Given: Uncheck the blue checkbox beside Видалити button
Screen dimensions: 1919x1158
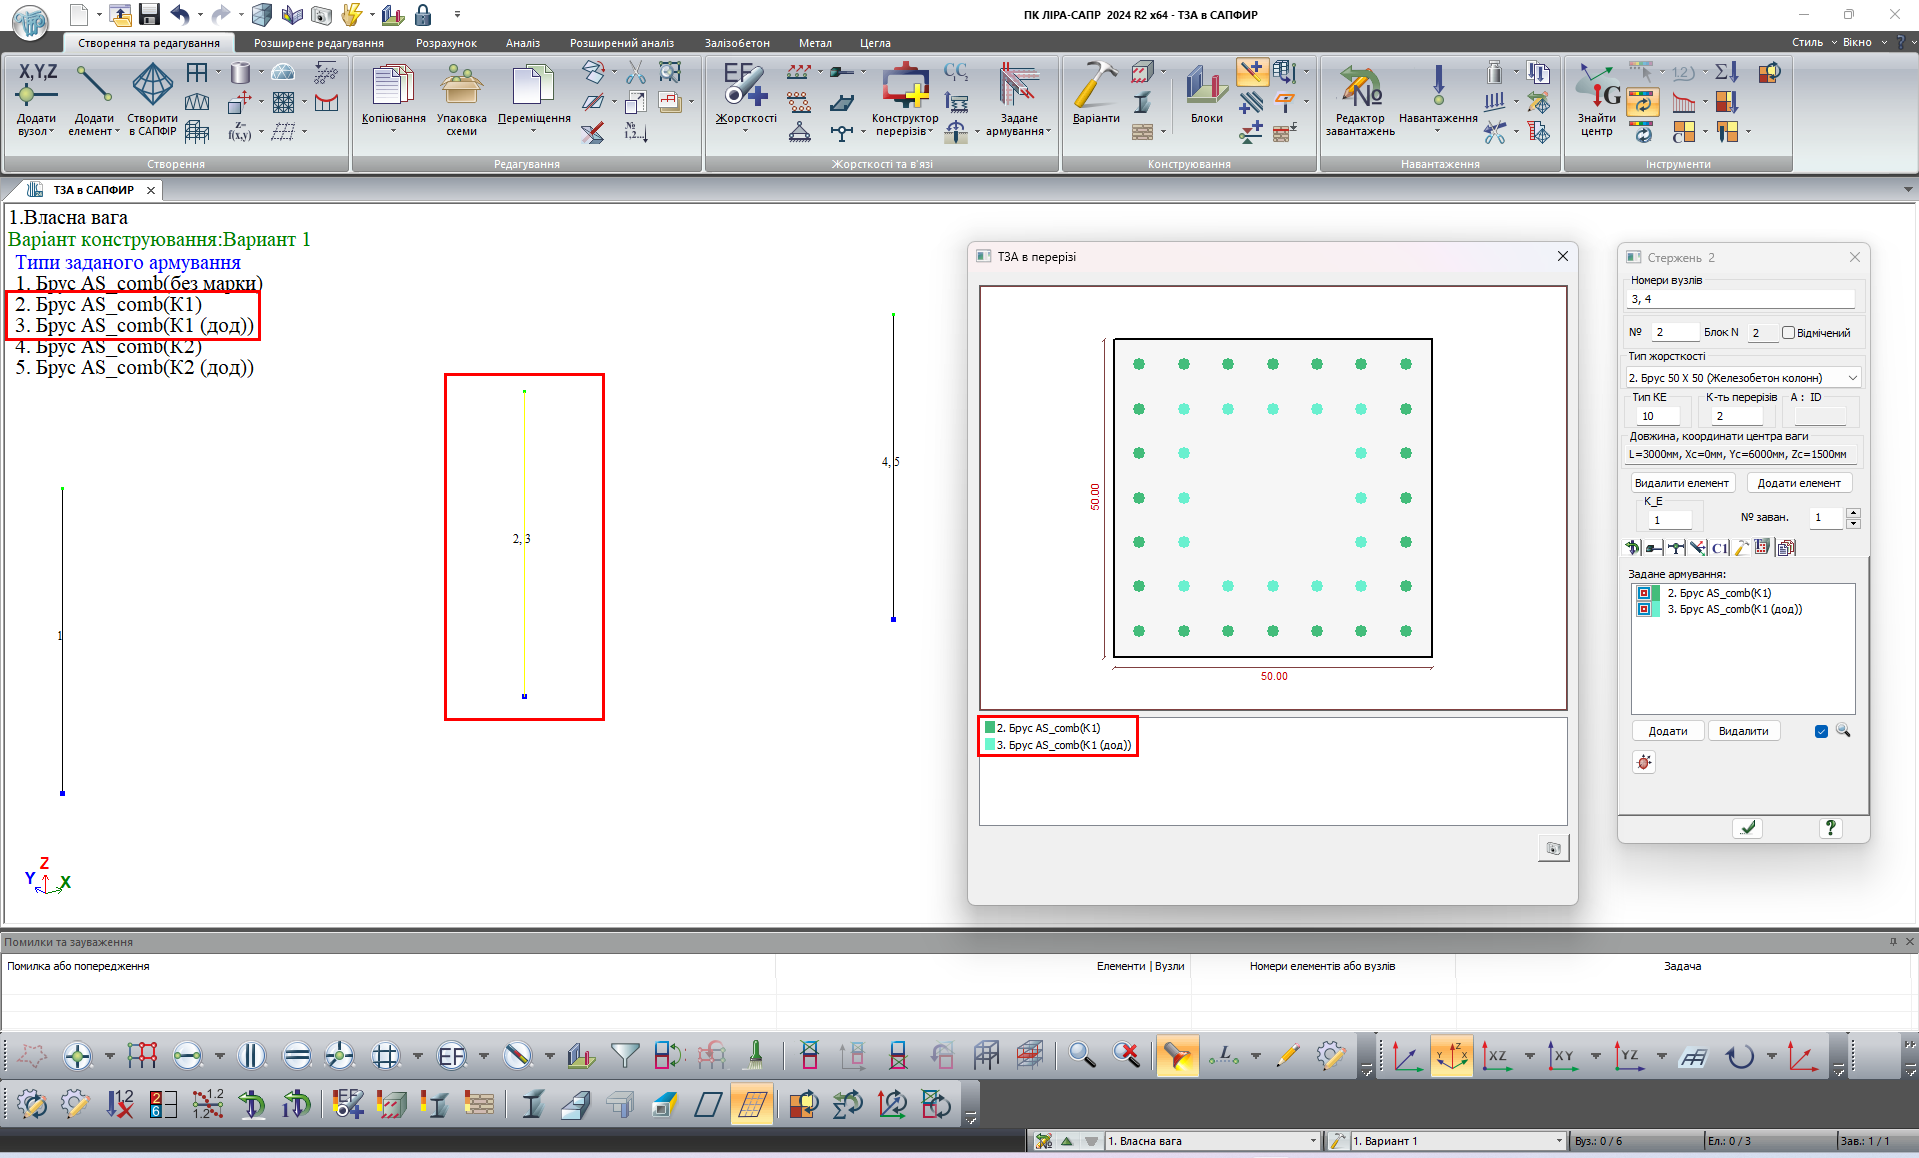Looking at the screenshot, I should [x=1821, y=731].
